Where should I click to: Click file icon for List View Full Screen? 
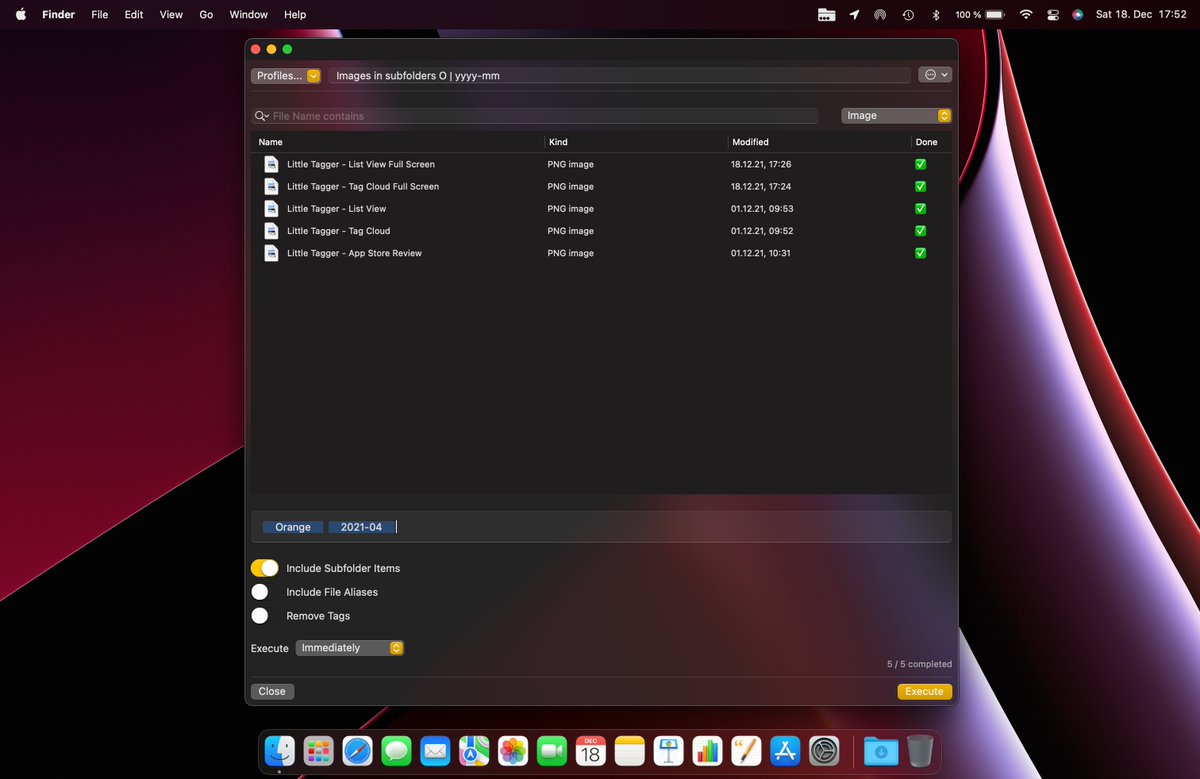pyautogui.click(x=271, y=164)
